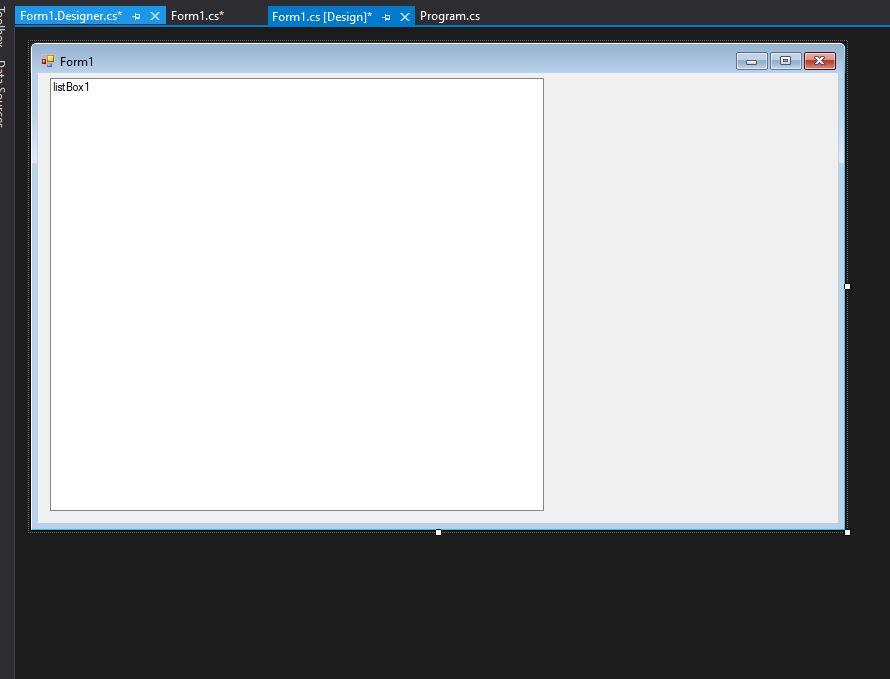Select the listBox1 control

click(x=296, y=295)
